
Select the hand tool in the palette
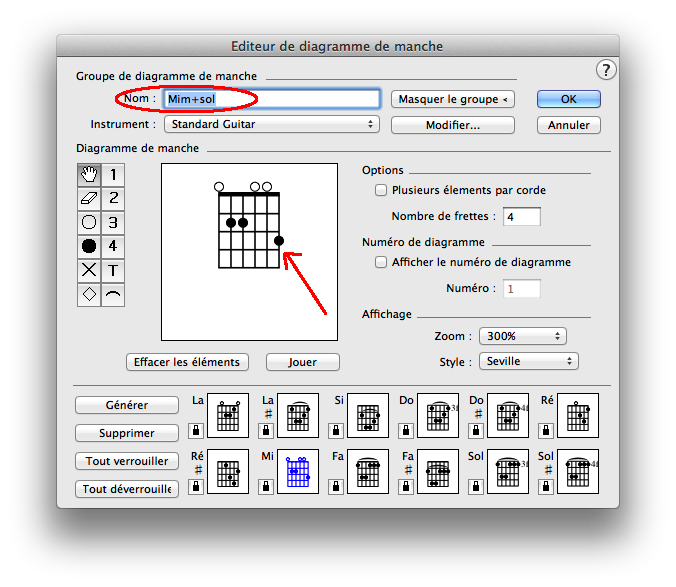(89, 175)
